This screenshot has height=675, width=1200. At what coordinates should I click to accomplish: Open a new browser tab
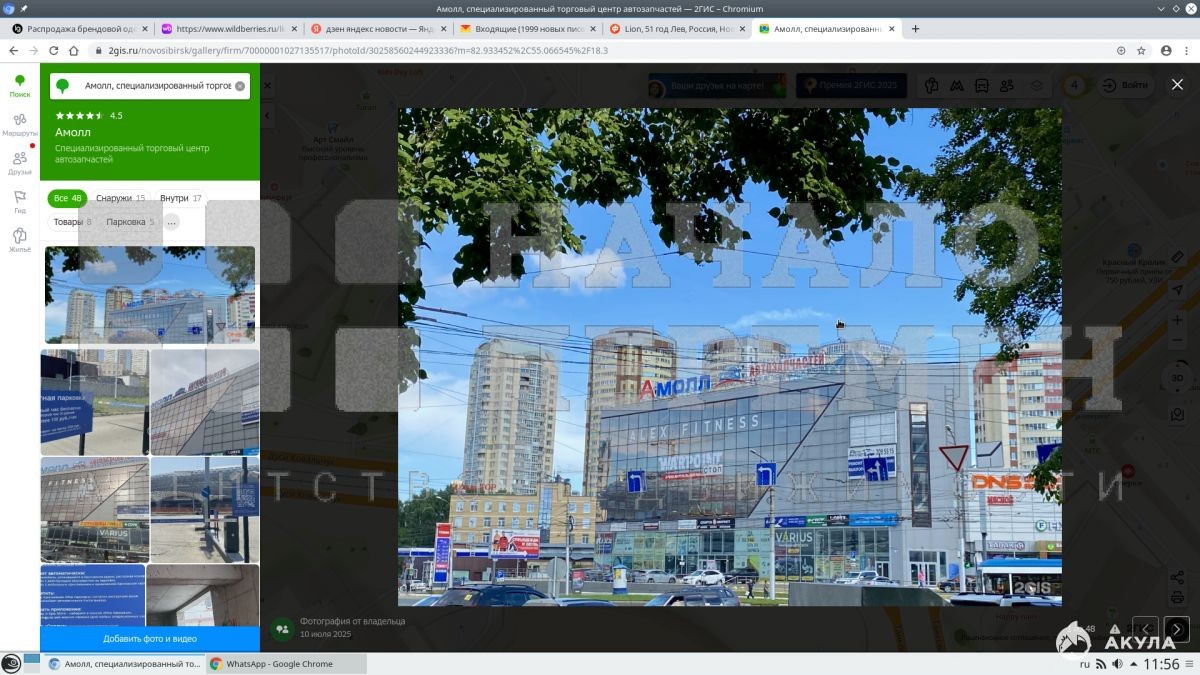pyautogui.click(x=915, y=29)
